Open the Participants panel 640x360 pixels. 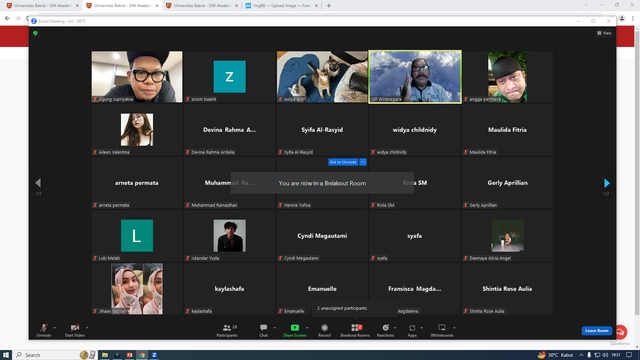[227, 330]
